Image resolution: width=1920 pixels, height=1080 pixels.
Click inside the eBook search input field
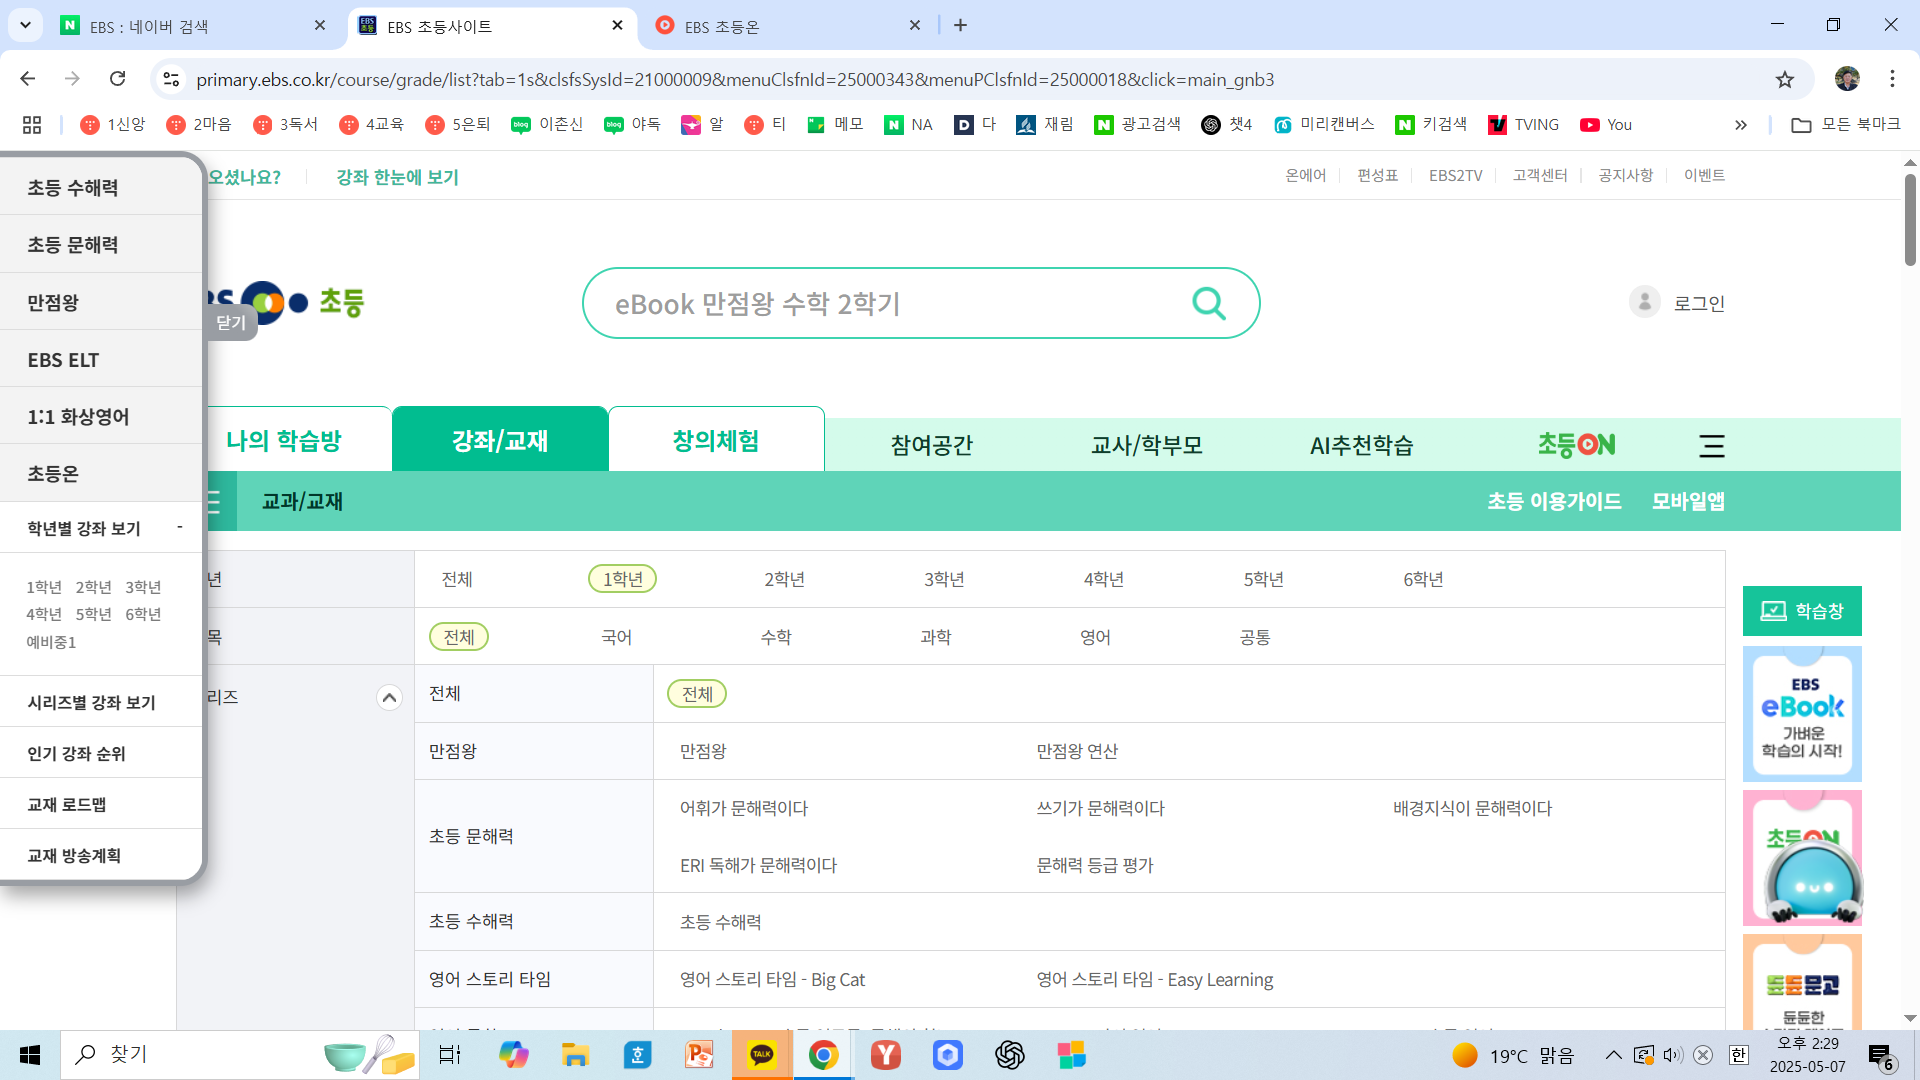coord(900,302)
